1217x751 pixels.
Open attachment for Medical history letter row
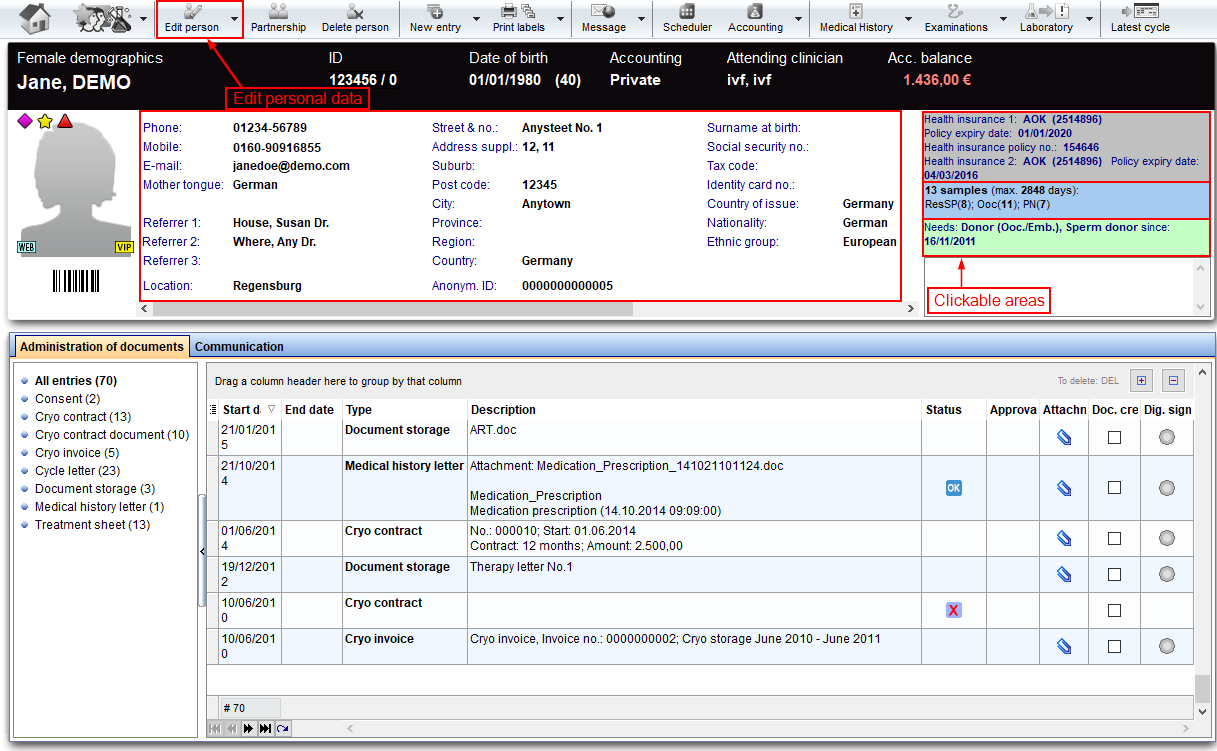[1064, 488]
